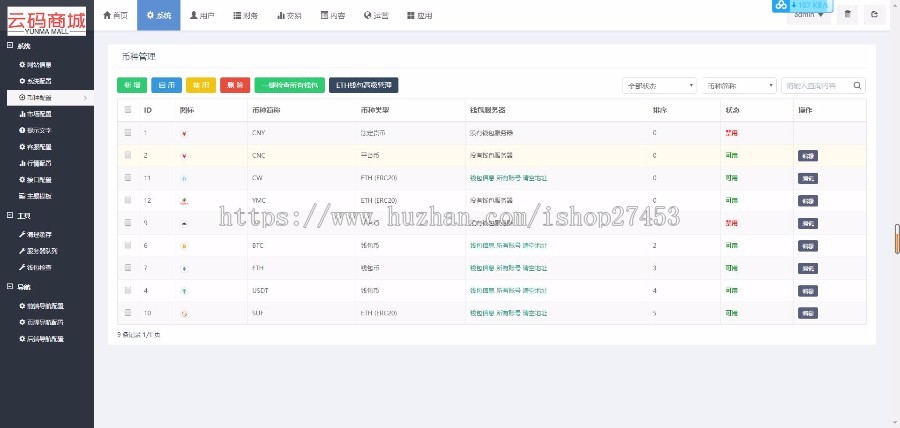Click the CW row coin icon
Image resolution: width=900 pixels, height=428 pixels.
(184, 178)
